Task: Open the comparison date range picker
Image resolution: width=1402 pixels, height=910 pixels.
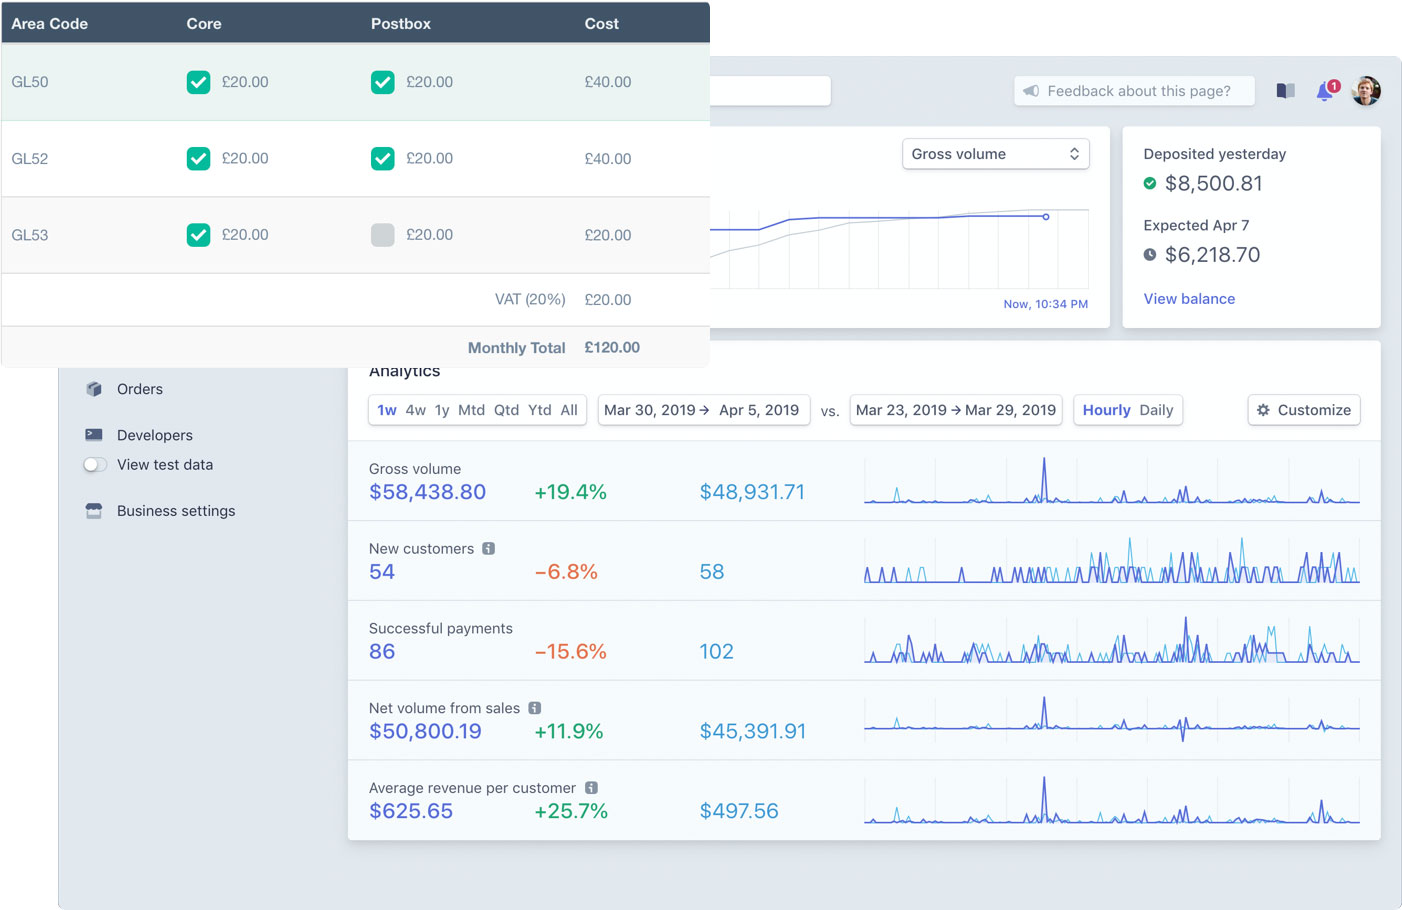Action: (955, 410)
